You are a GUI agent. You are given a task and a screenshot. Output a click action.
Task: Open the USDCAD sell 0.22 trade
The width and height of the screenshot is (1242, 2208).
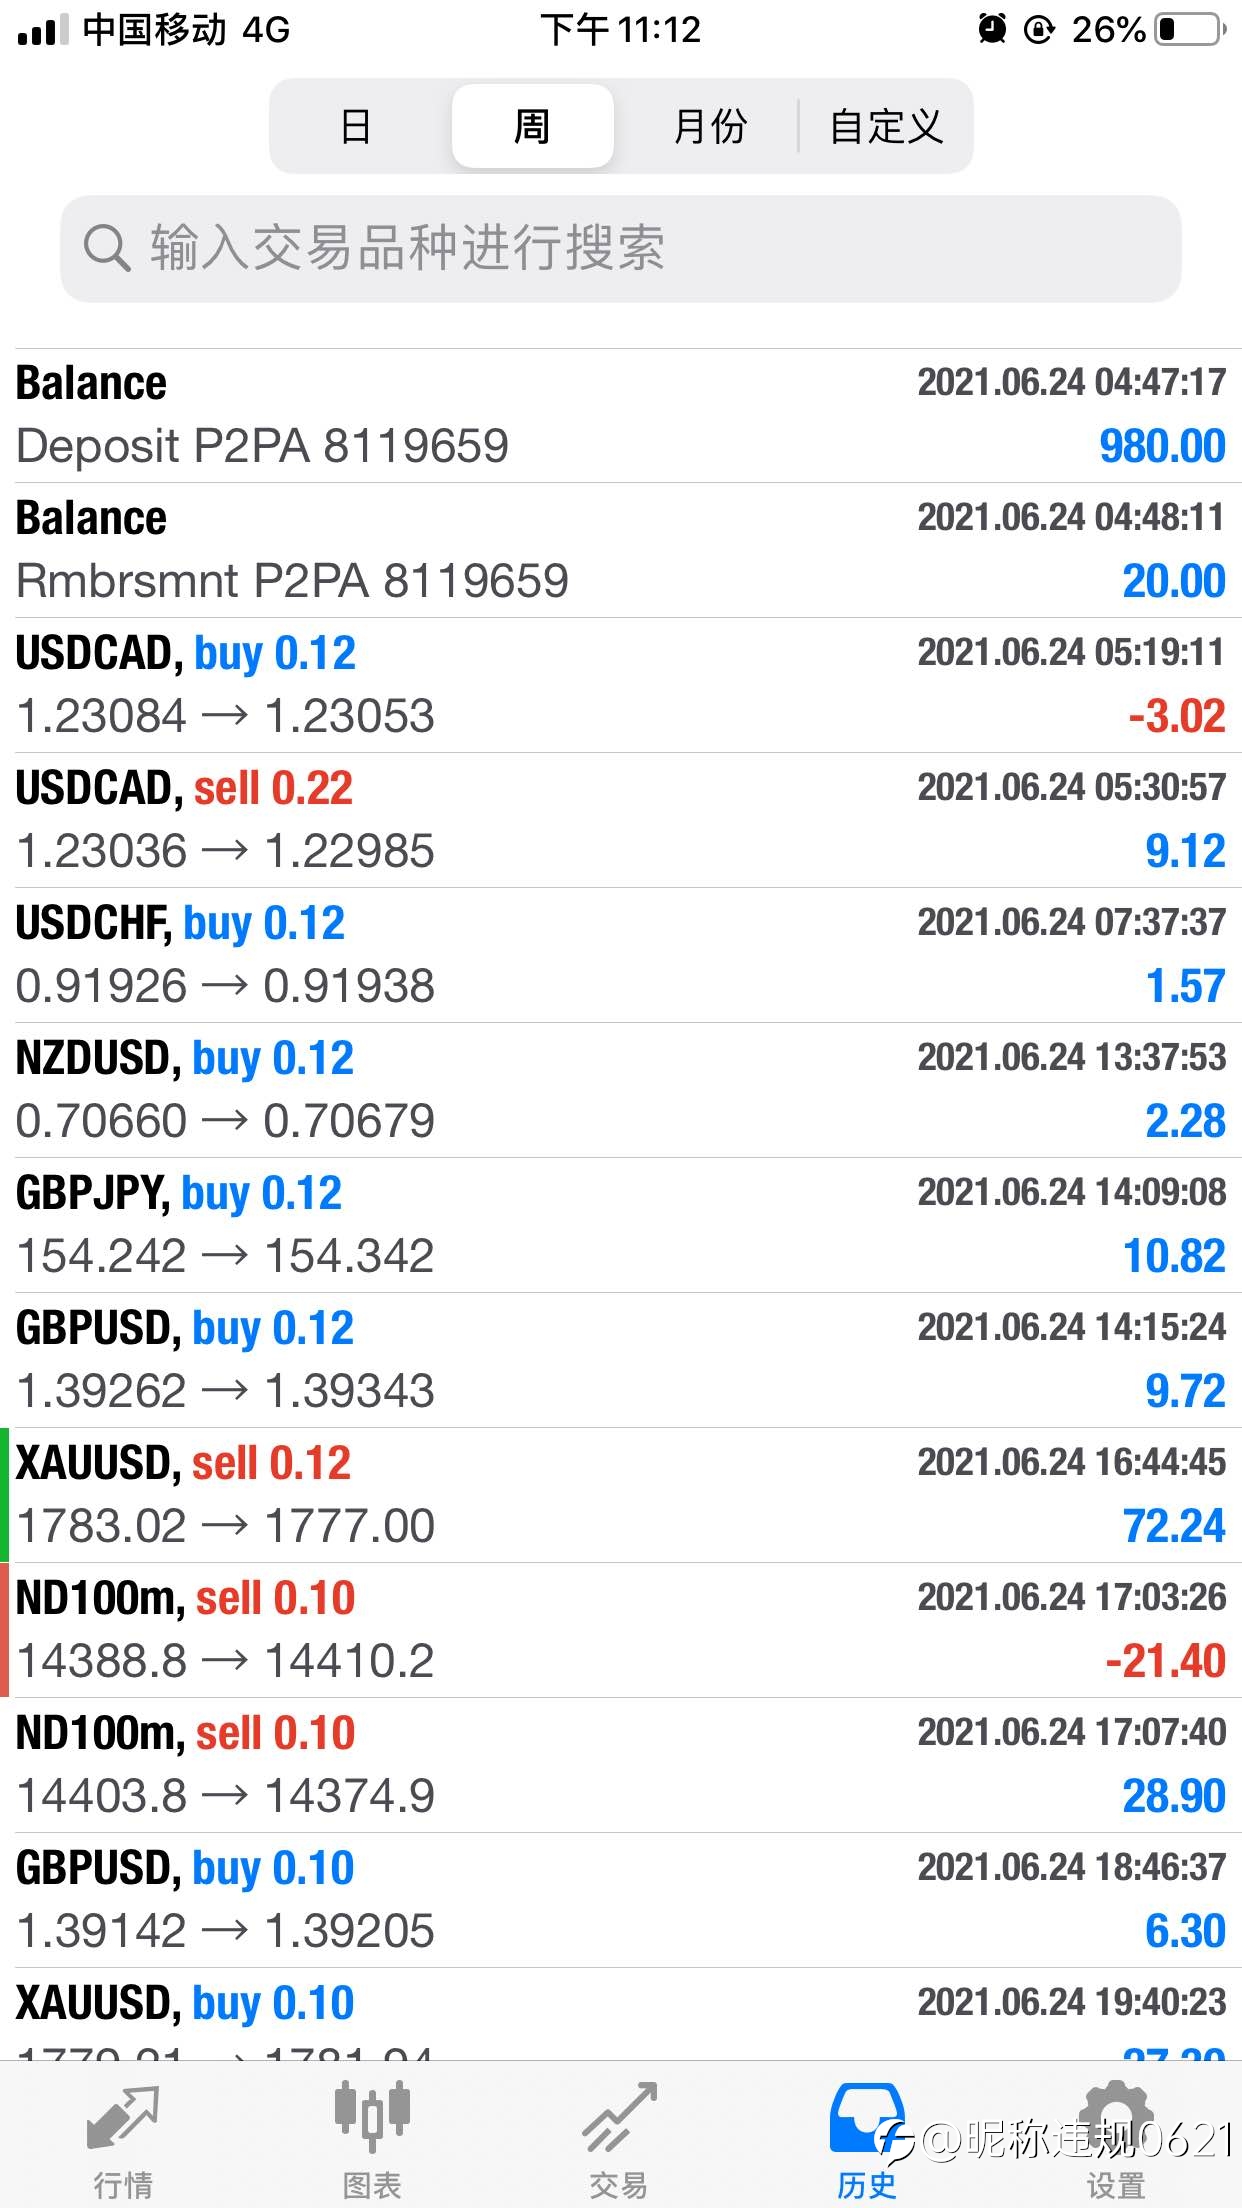621,821
